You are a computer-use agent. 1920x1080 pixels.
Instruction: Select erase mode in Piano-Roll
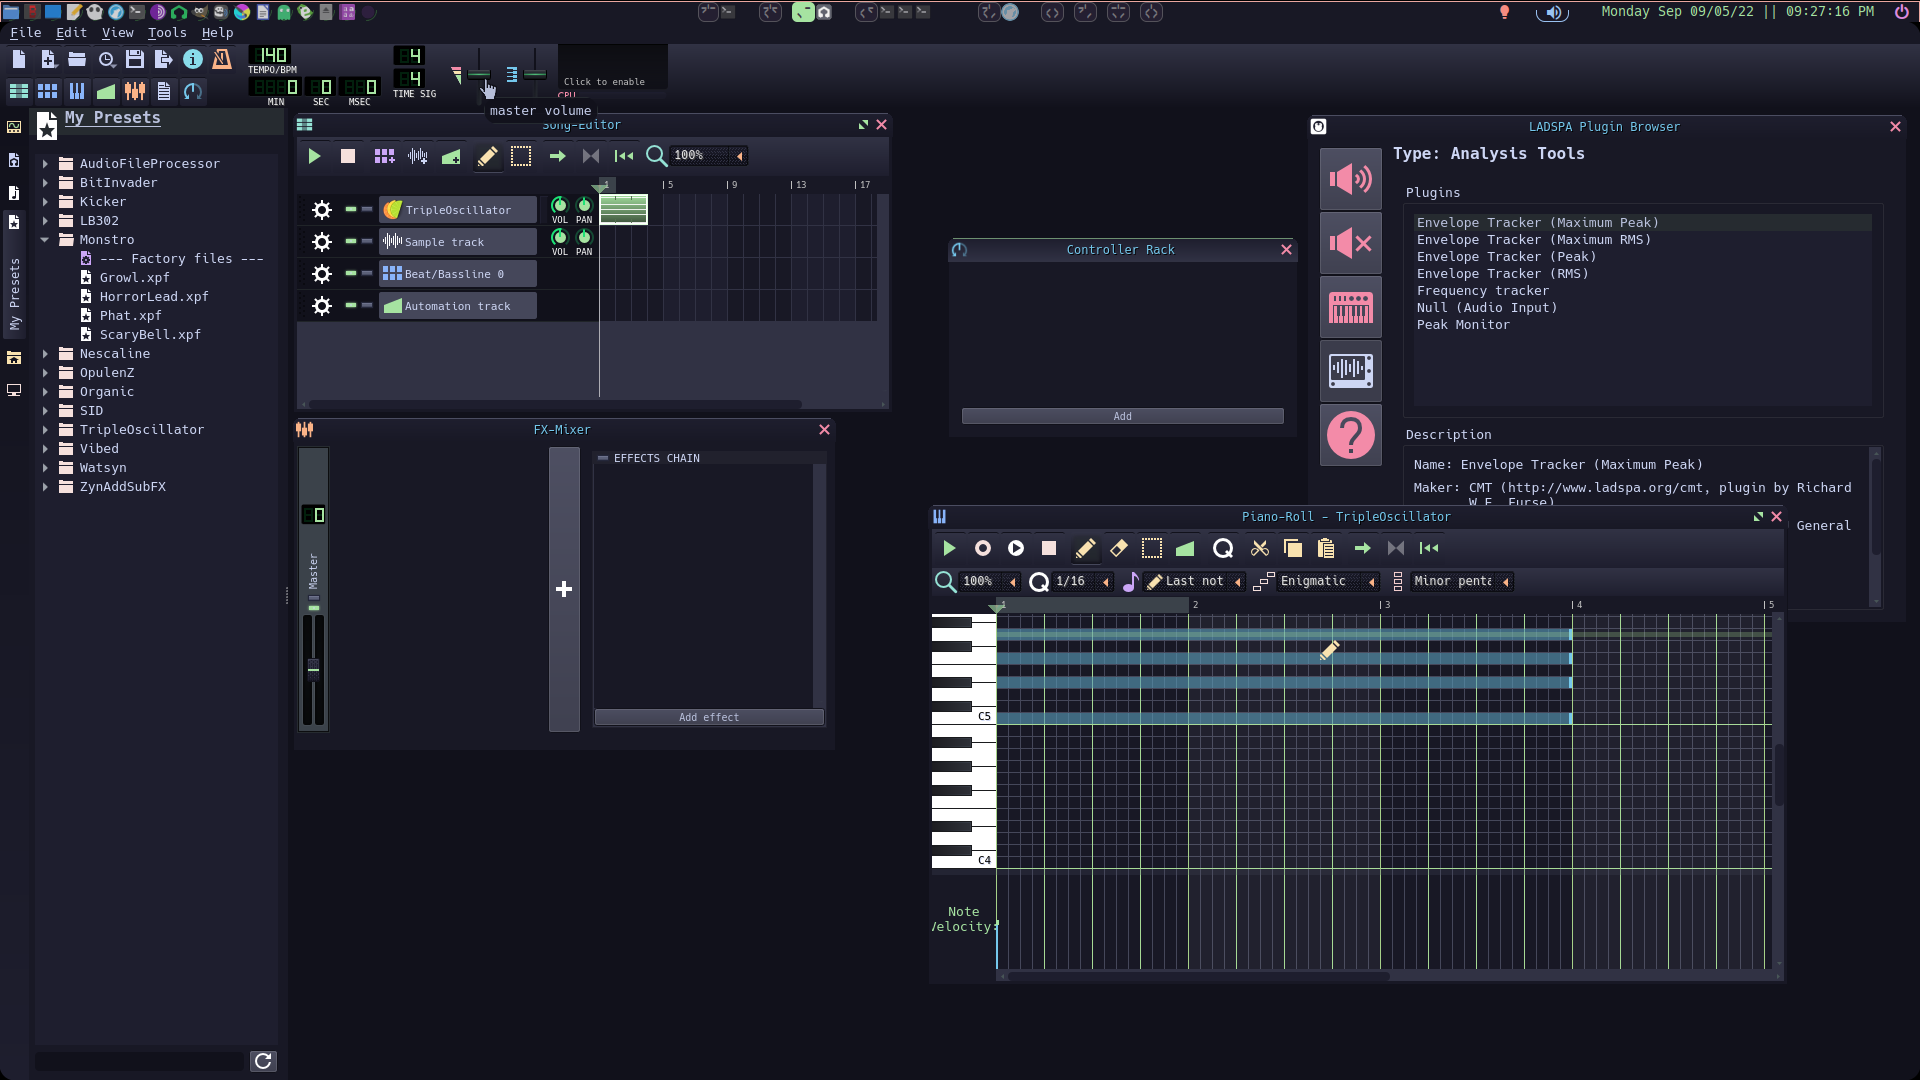point(1119,548)
